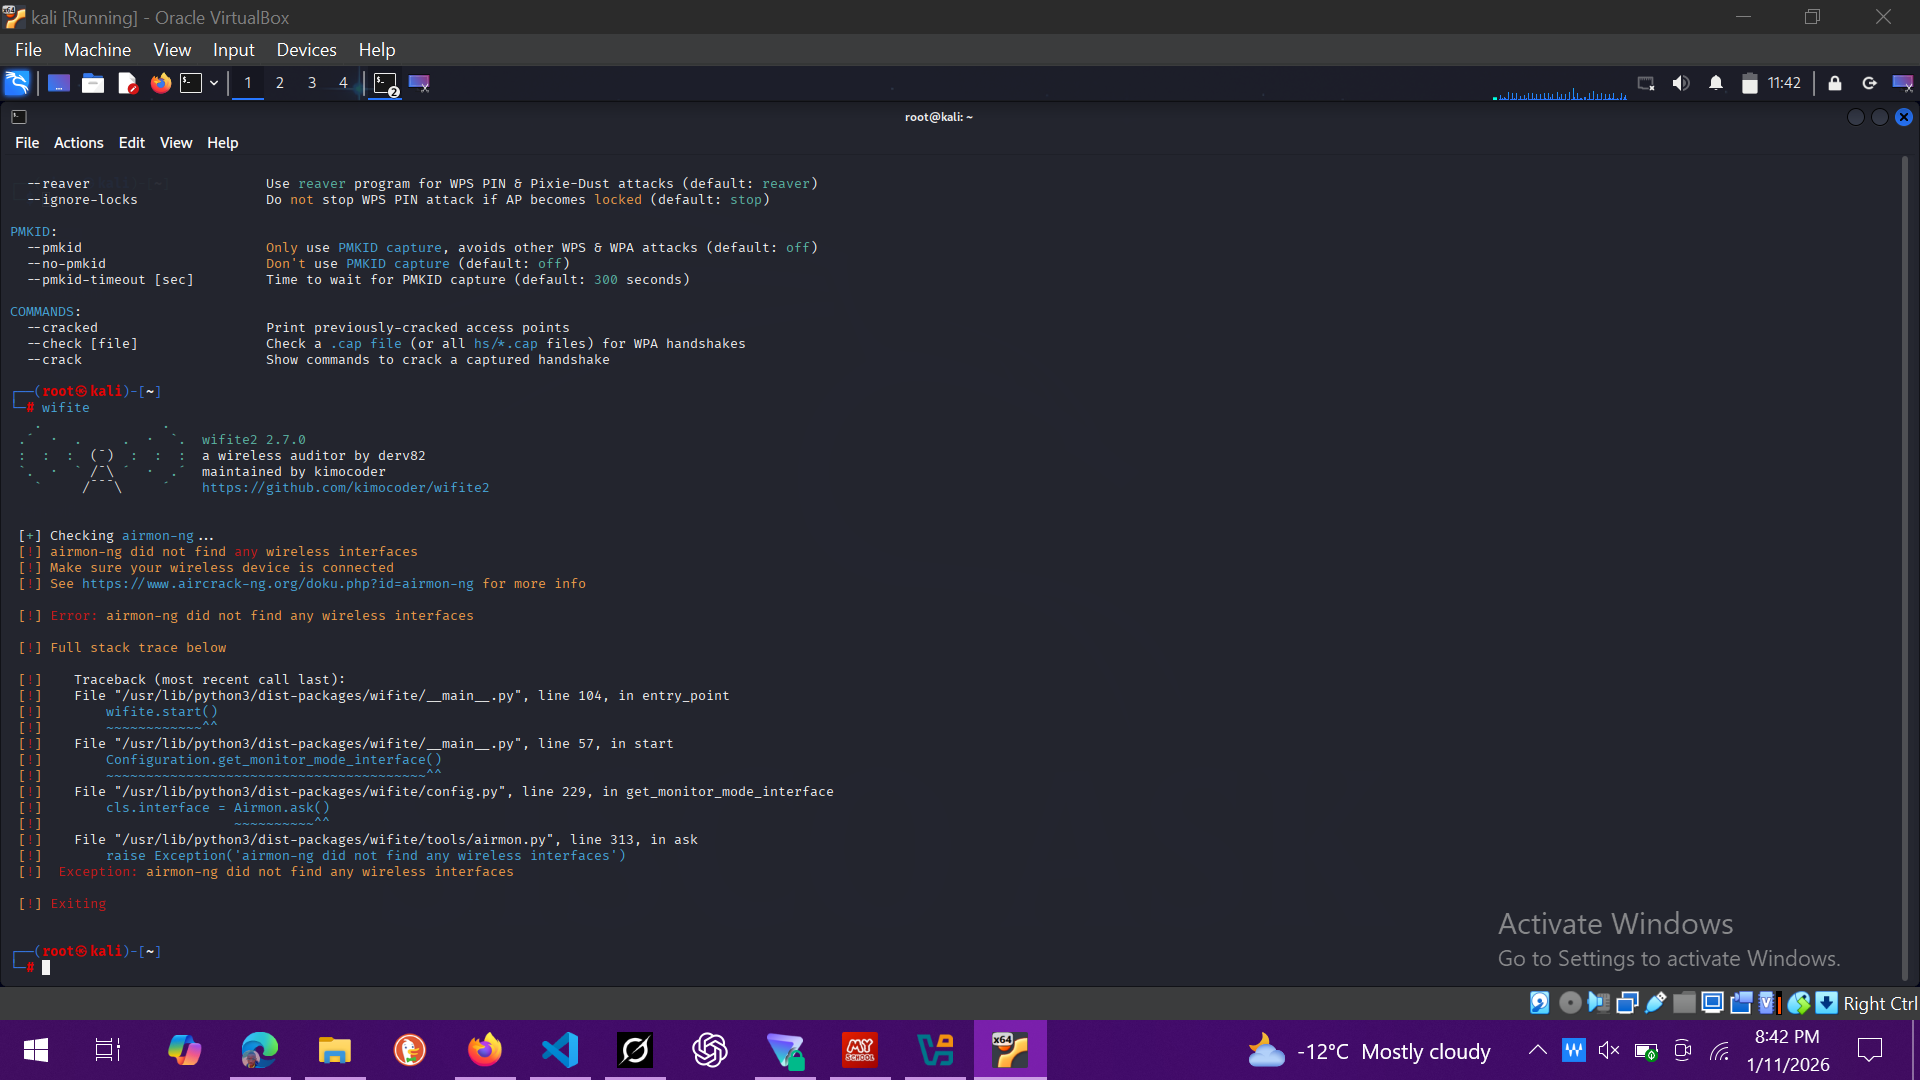The width and height of the screenshot is (1920, 1080).
Task: Switch to workspace 2
Action: point(280,83)
